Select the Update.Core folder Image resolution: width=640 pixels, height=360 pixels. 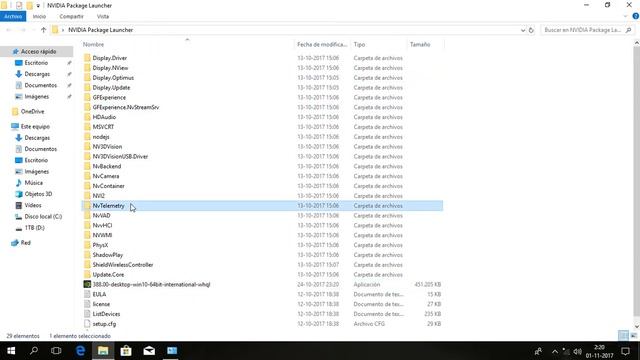click(108, 274)
